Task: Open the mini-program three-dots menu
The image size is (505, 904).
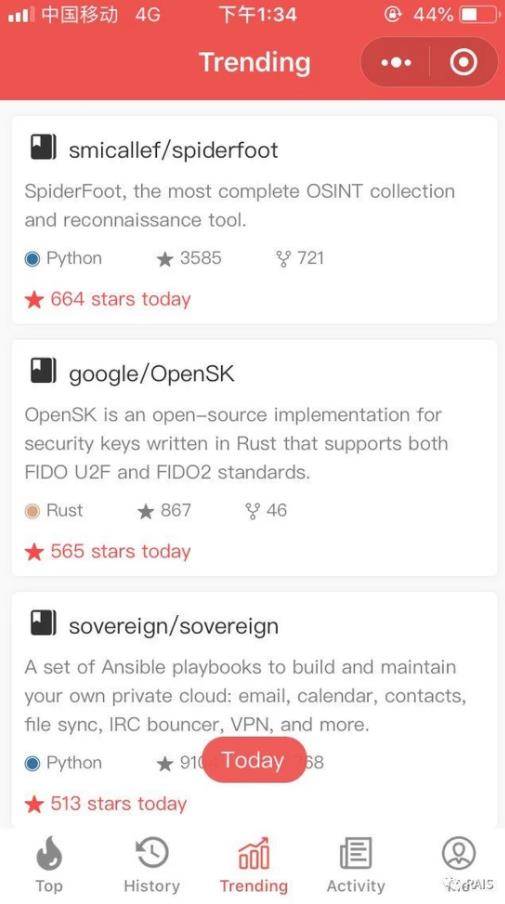Action: tap(396, 62)
